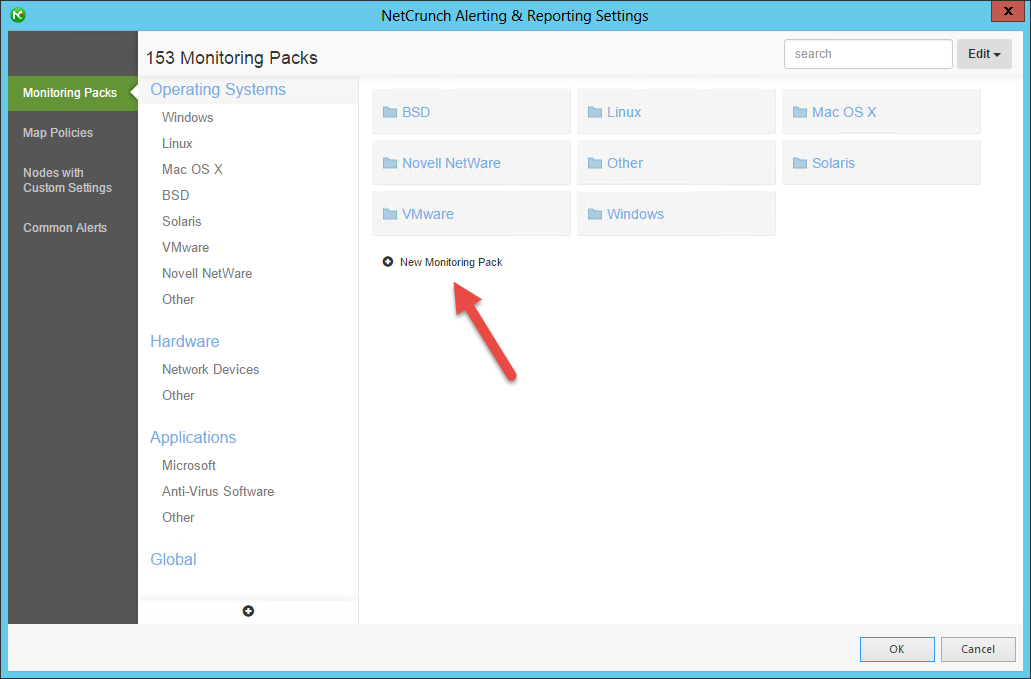
Task: Select Other under Operating Systems
Action: tap(178, 300)
